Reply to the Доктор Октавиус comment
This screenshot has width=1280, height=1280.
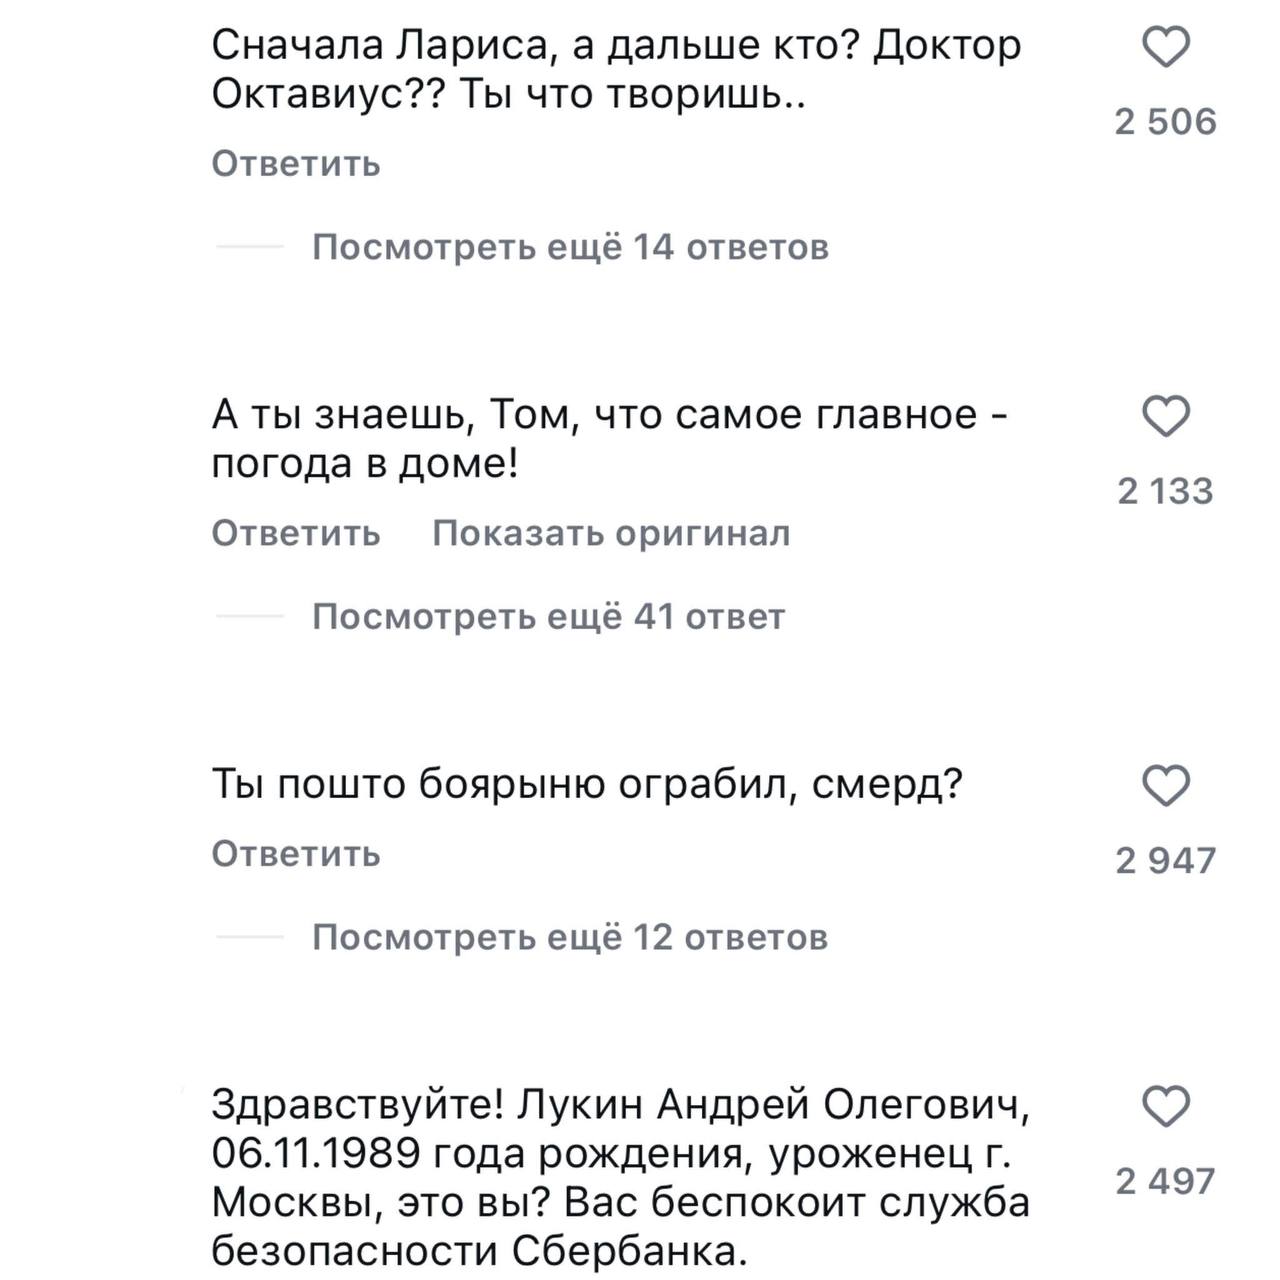pyautogui.click(x=296, y=164)
